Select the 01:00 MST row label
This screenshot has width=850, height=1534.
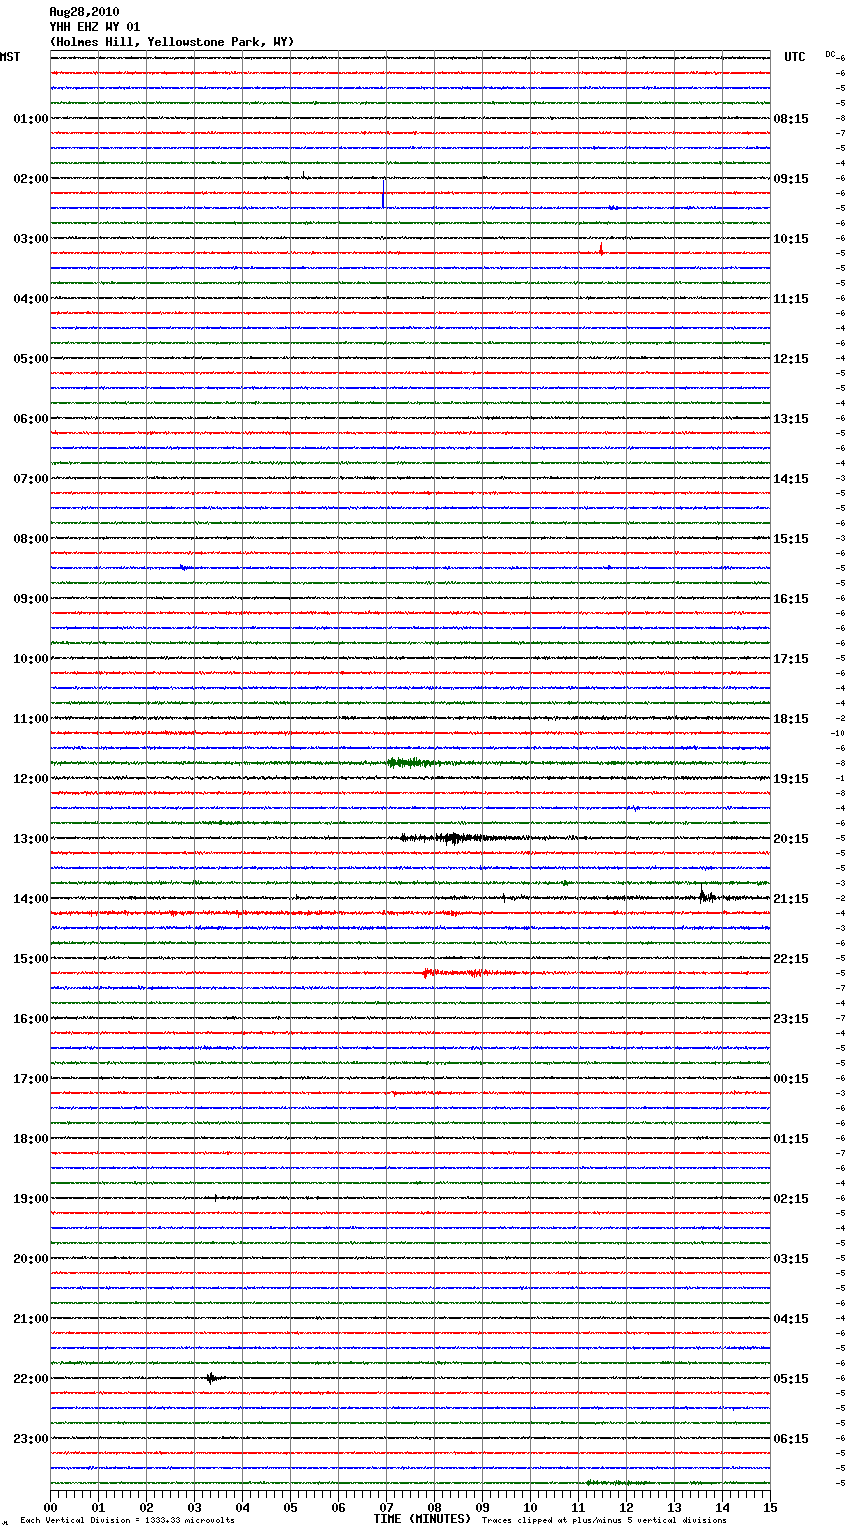pyautogui.click(x=31, y=119)
